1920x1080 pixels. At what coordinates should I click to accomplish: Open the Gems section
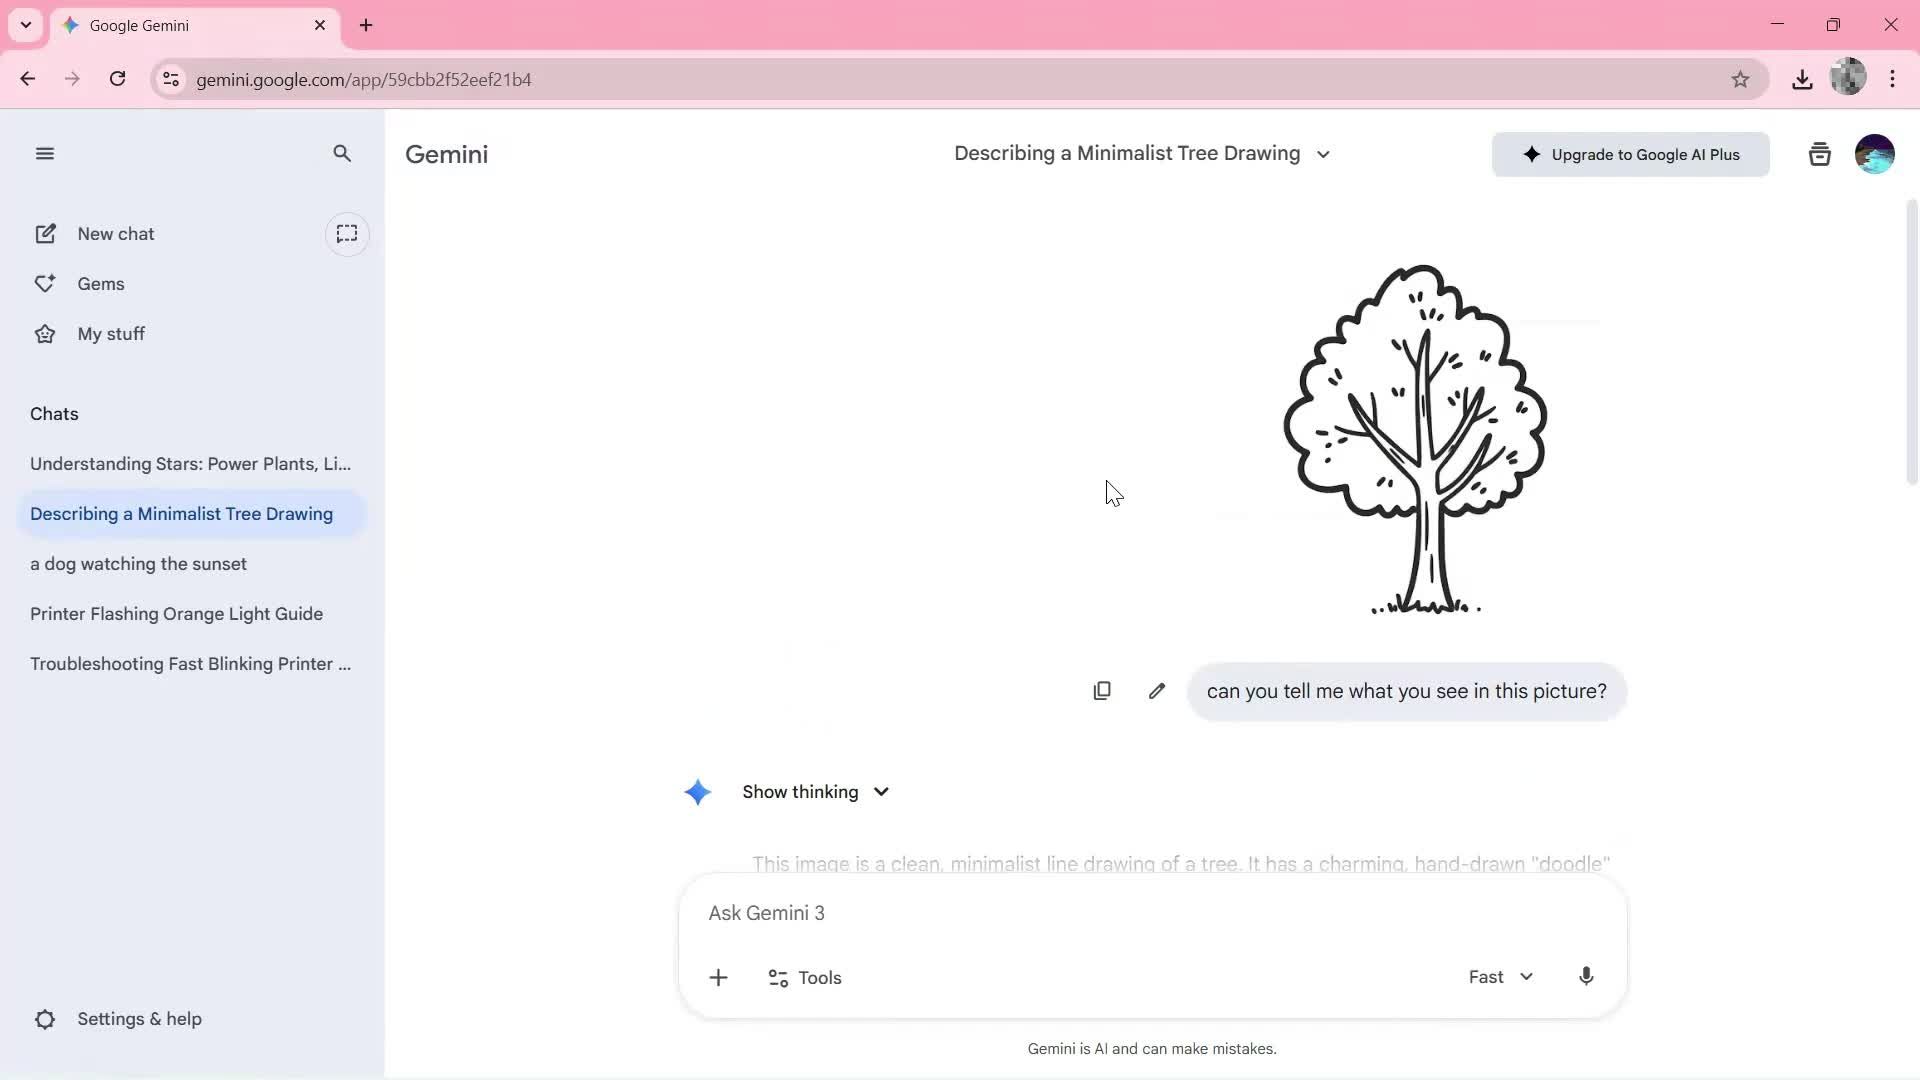101,284
